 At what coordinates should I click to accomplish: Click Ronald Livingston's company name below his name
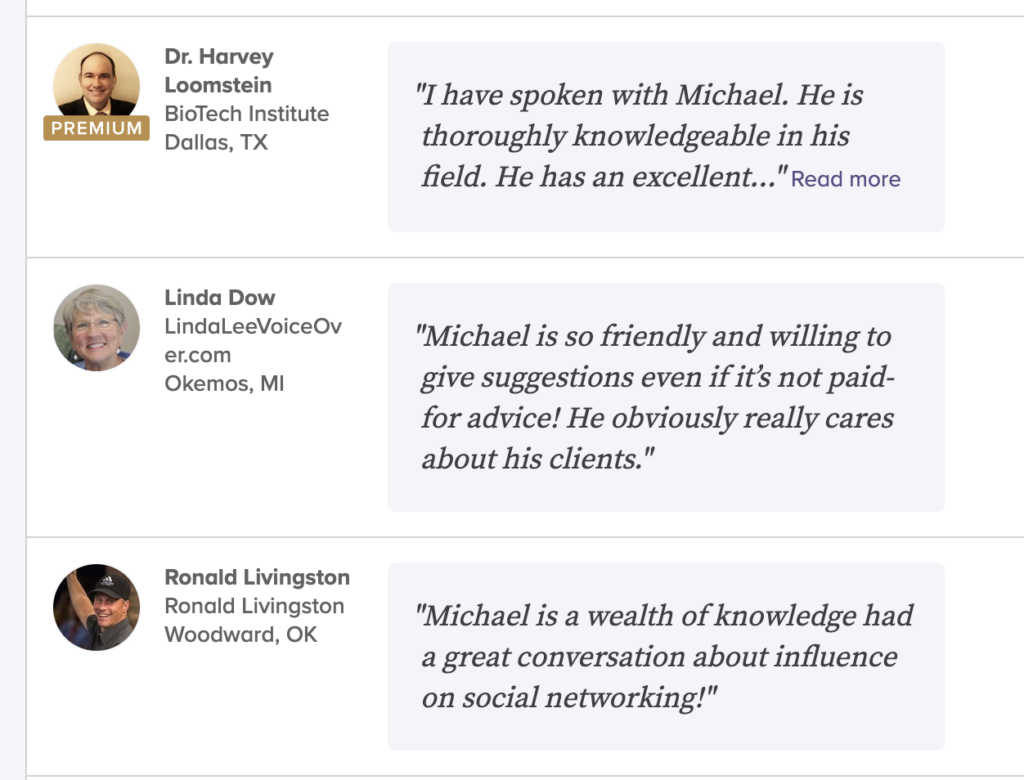point(254,606)
